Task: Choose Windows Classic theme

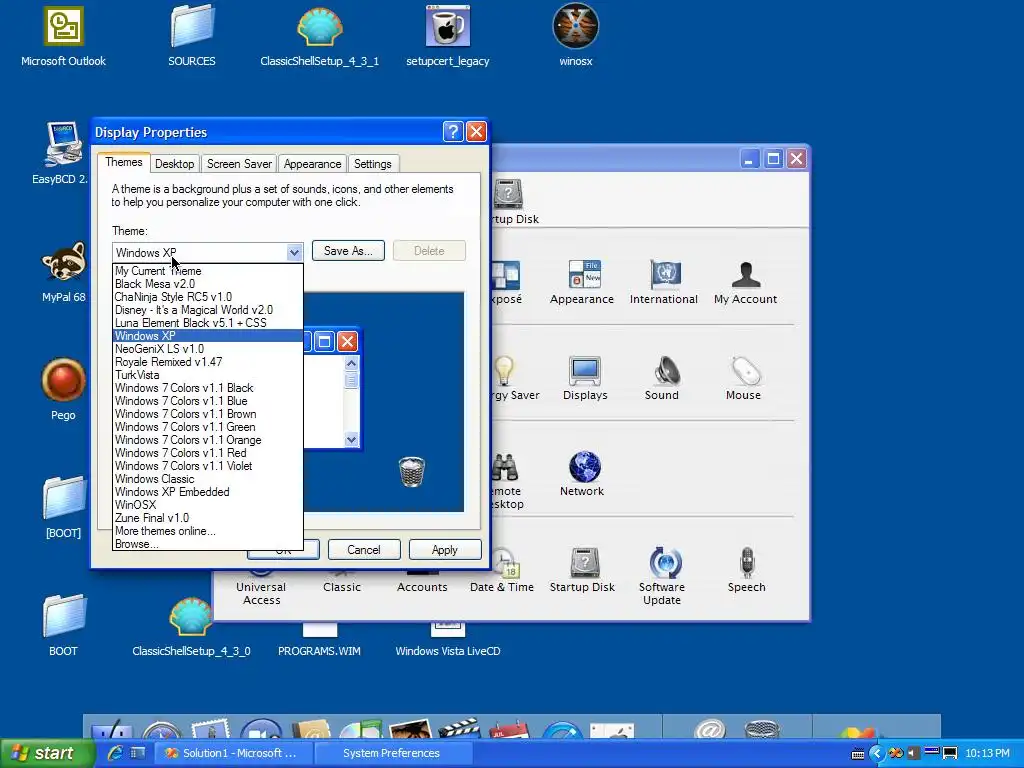Action: (x=208, y=479)
